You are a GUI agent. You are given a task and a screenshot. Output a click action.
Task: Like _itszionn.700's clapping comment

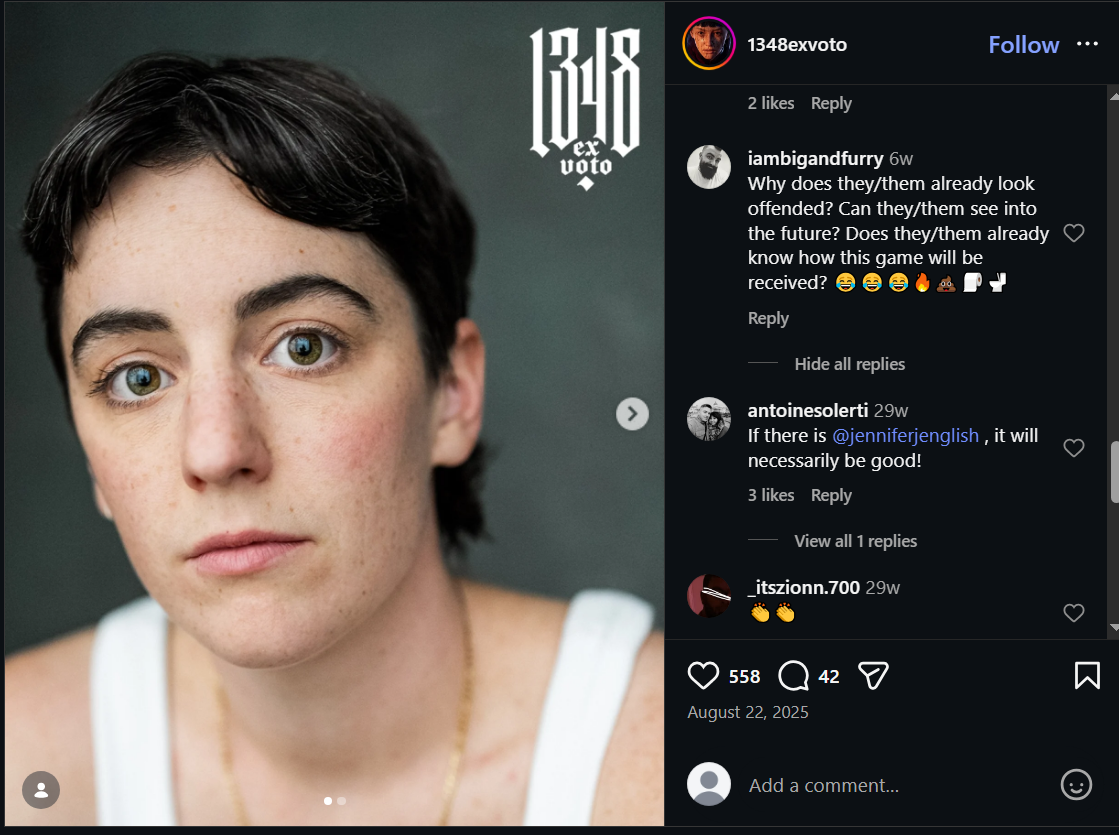tap(1074, 613)
